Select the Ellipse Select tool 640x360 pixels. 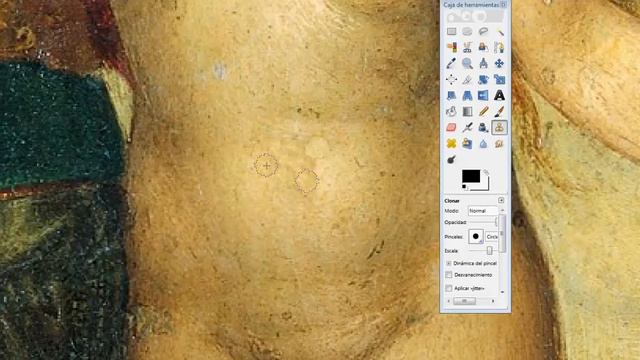[467, 32]
